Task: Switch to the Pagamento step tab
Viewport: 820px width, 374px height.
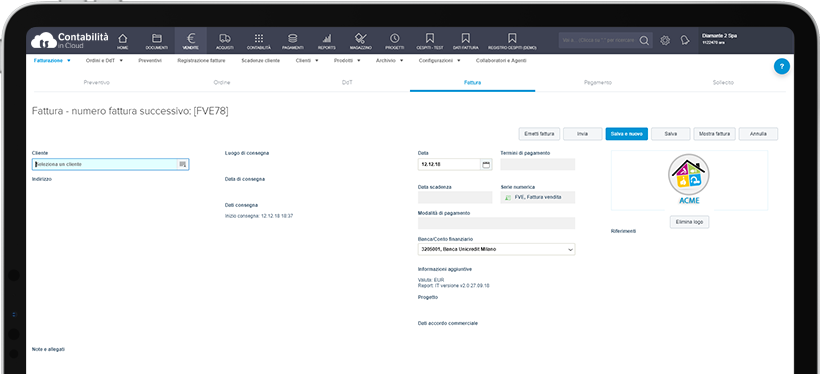Action: (598, 83)
